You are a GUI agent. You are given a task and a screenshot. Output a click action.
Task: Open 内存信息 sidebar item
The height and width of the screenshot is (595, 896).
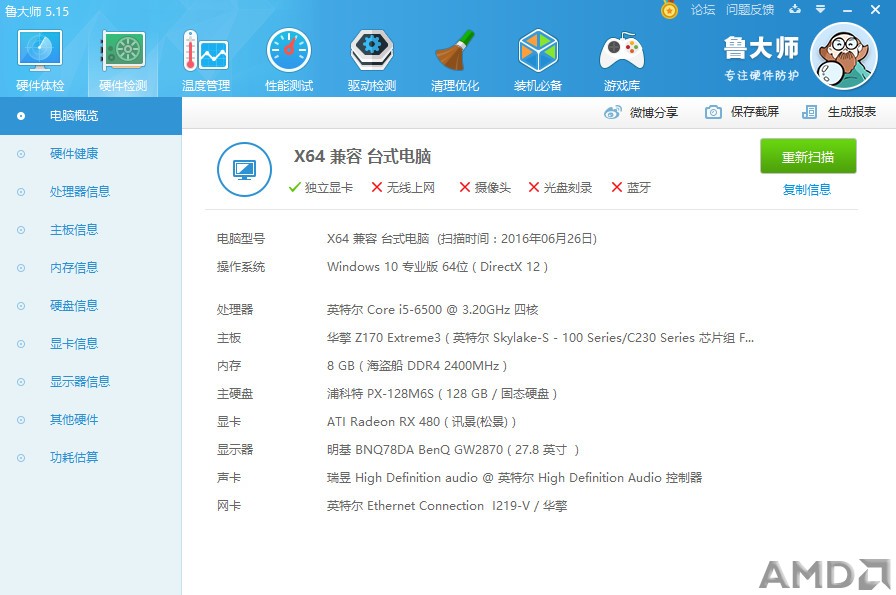pyautogui.click(x=91, y=267)
